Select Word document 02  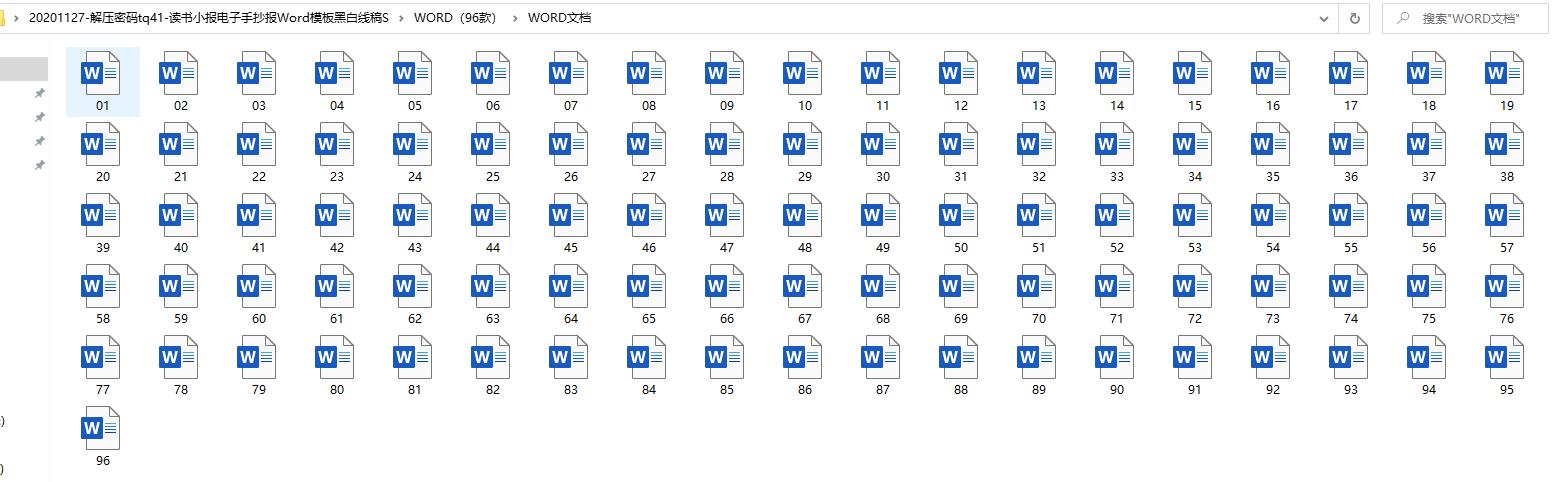pos(179,73)
